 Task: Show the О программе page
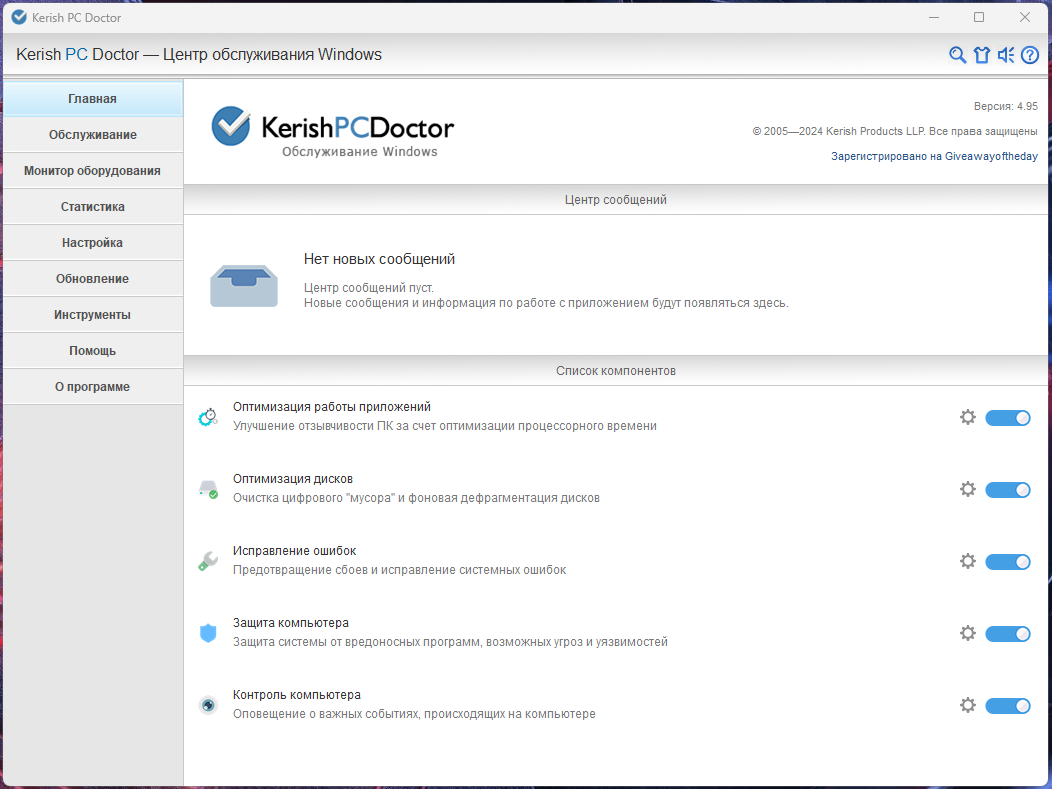[x=93, y=386]
